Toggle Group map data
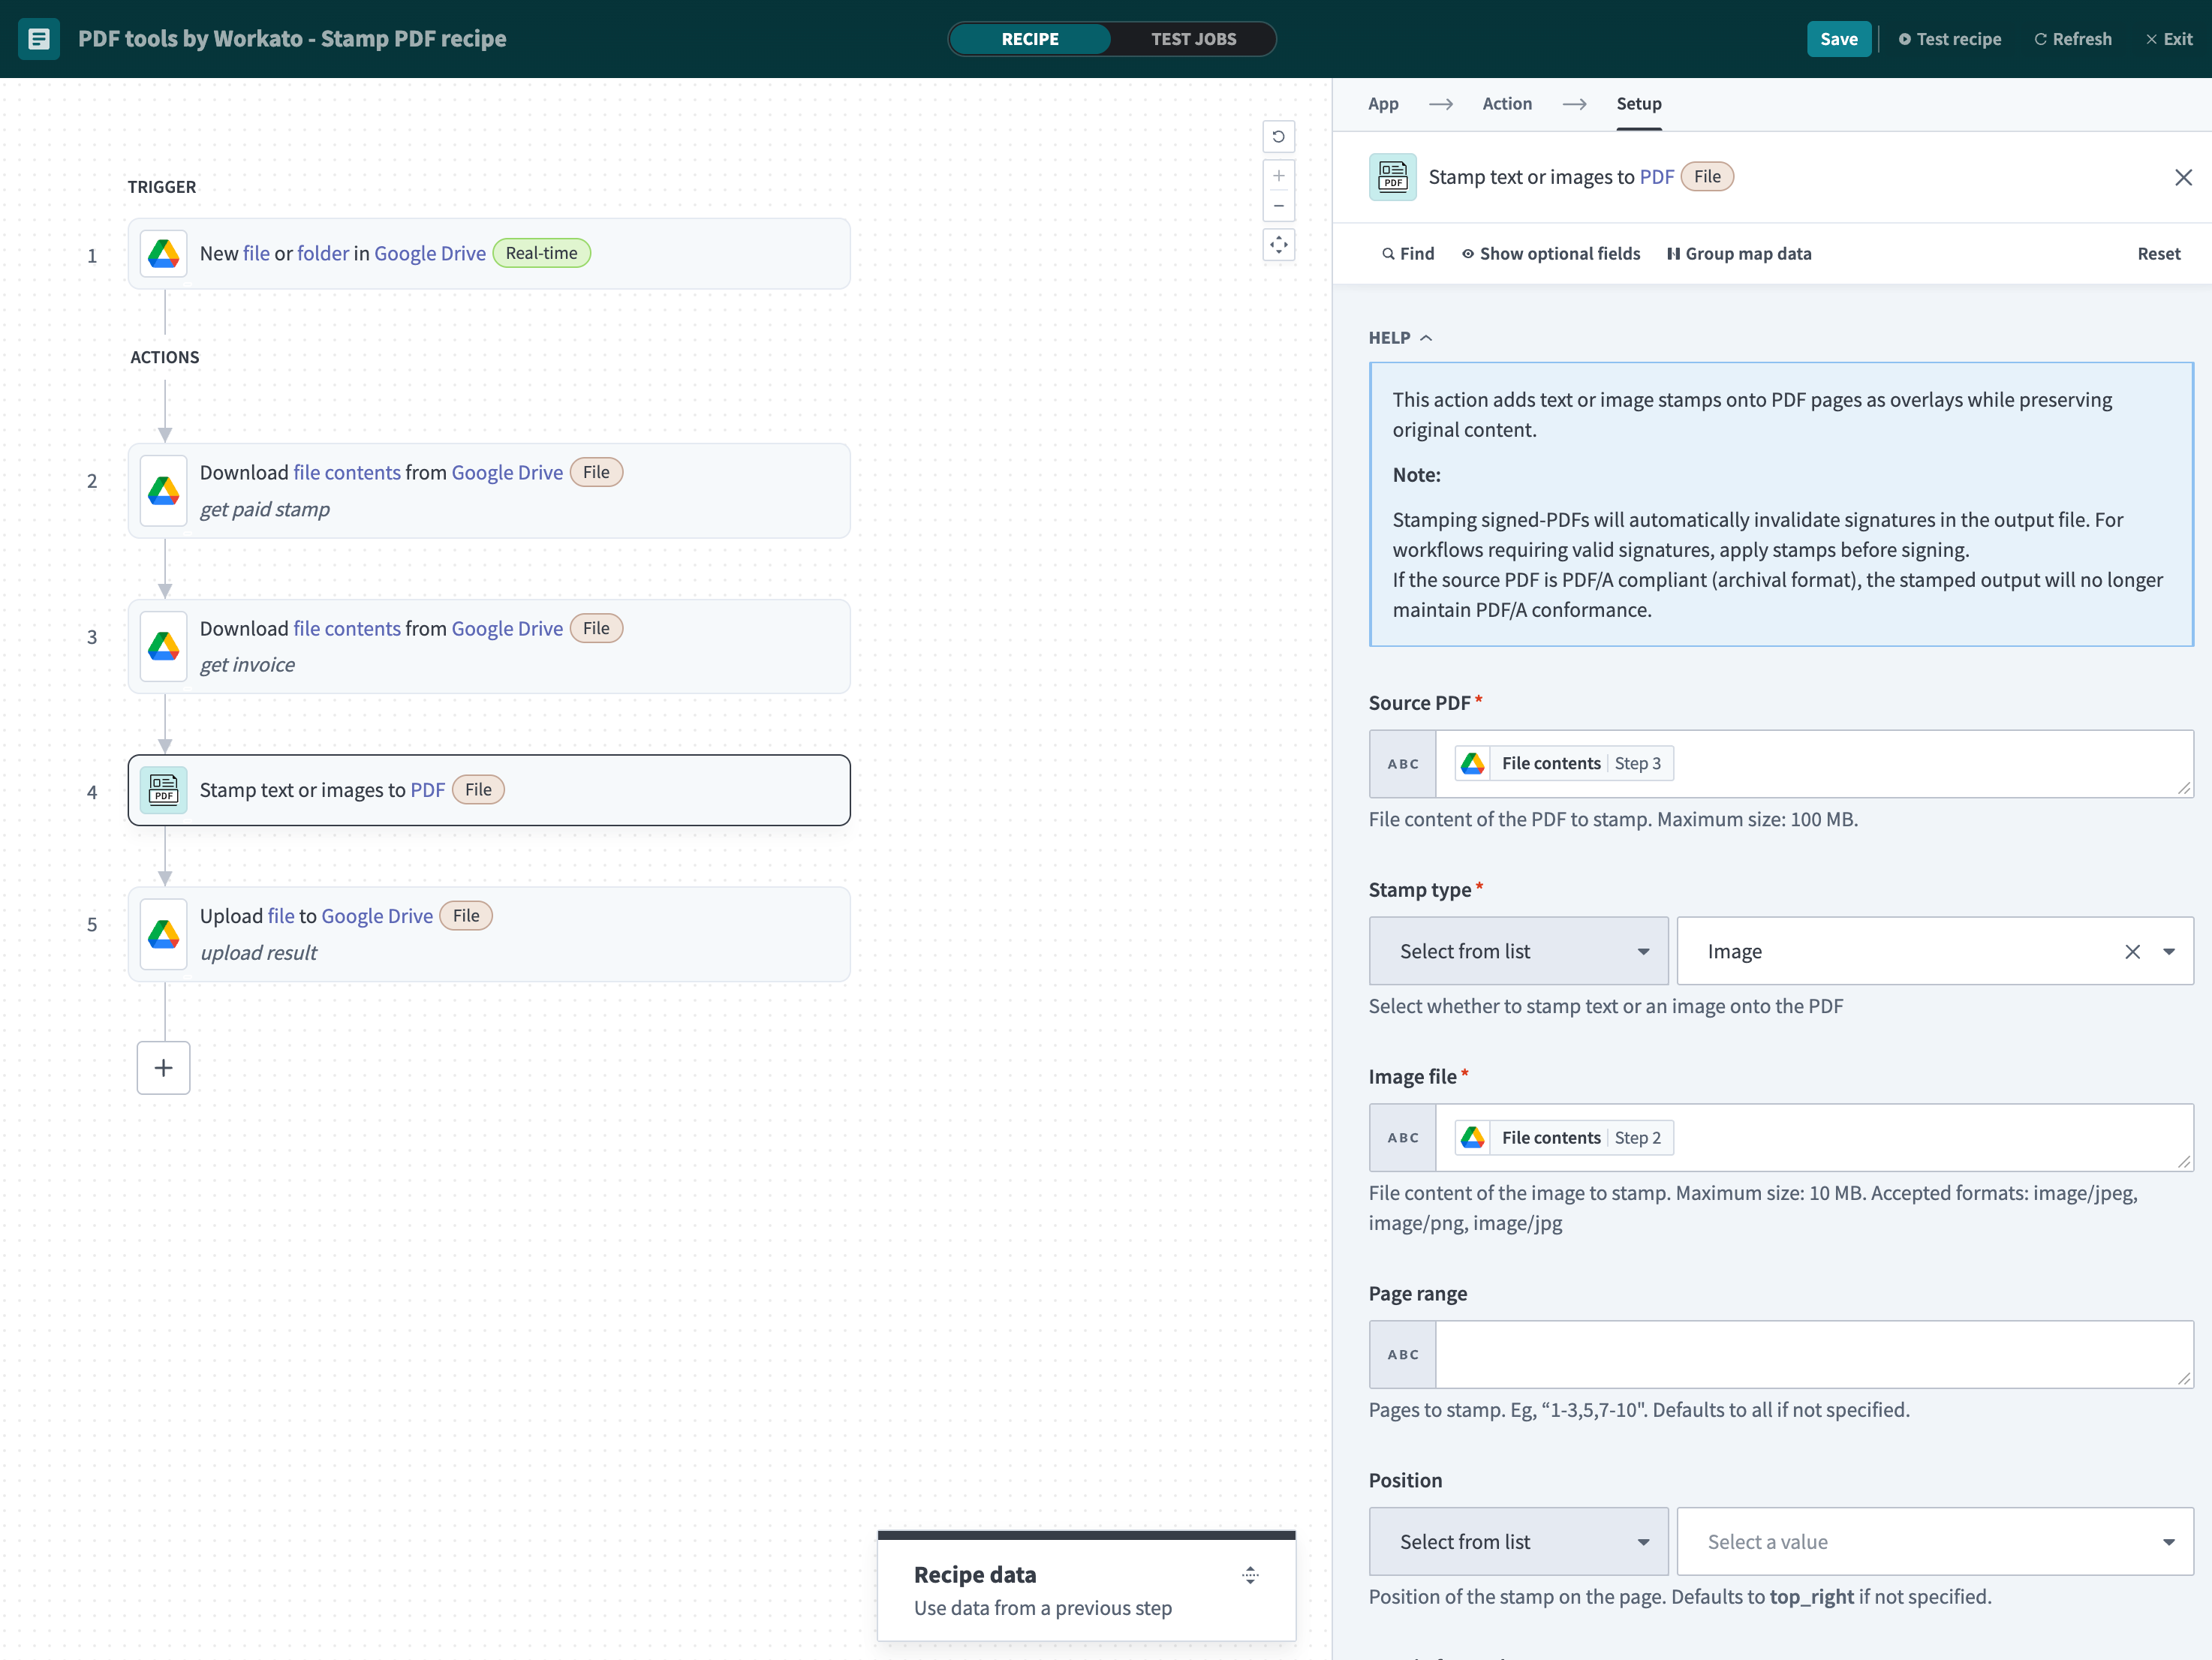Viewport: 2212px width, 1660px height. (1738, 254)
